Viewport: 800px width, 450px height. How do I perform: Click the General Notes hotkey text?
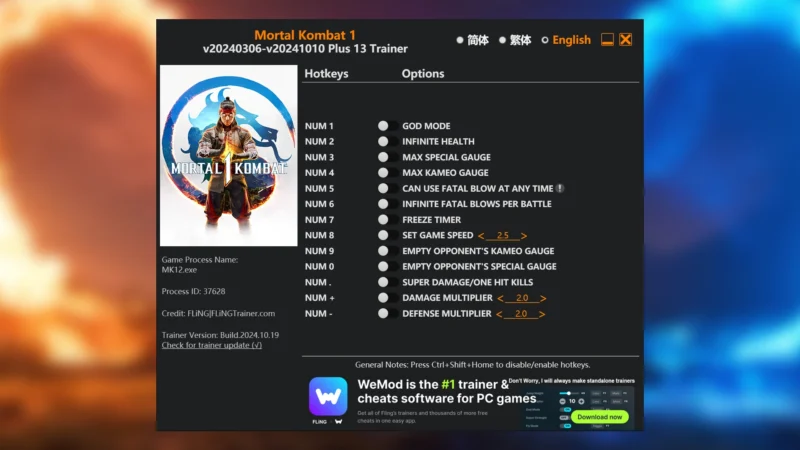tap(472, 365)
